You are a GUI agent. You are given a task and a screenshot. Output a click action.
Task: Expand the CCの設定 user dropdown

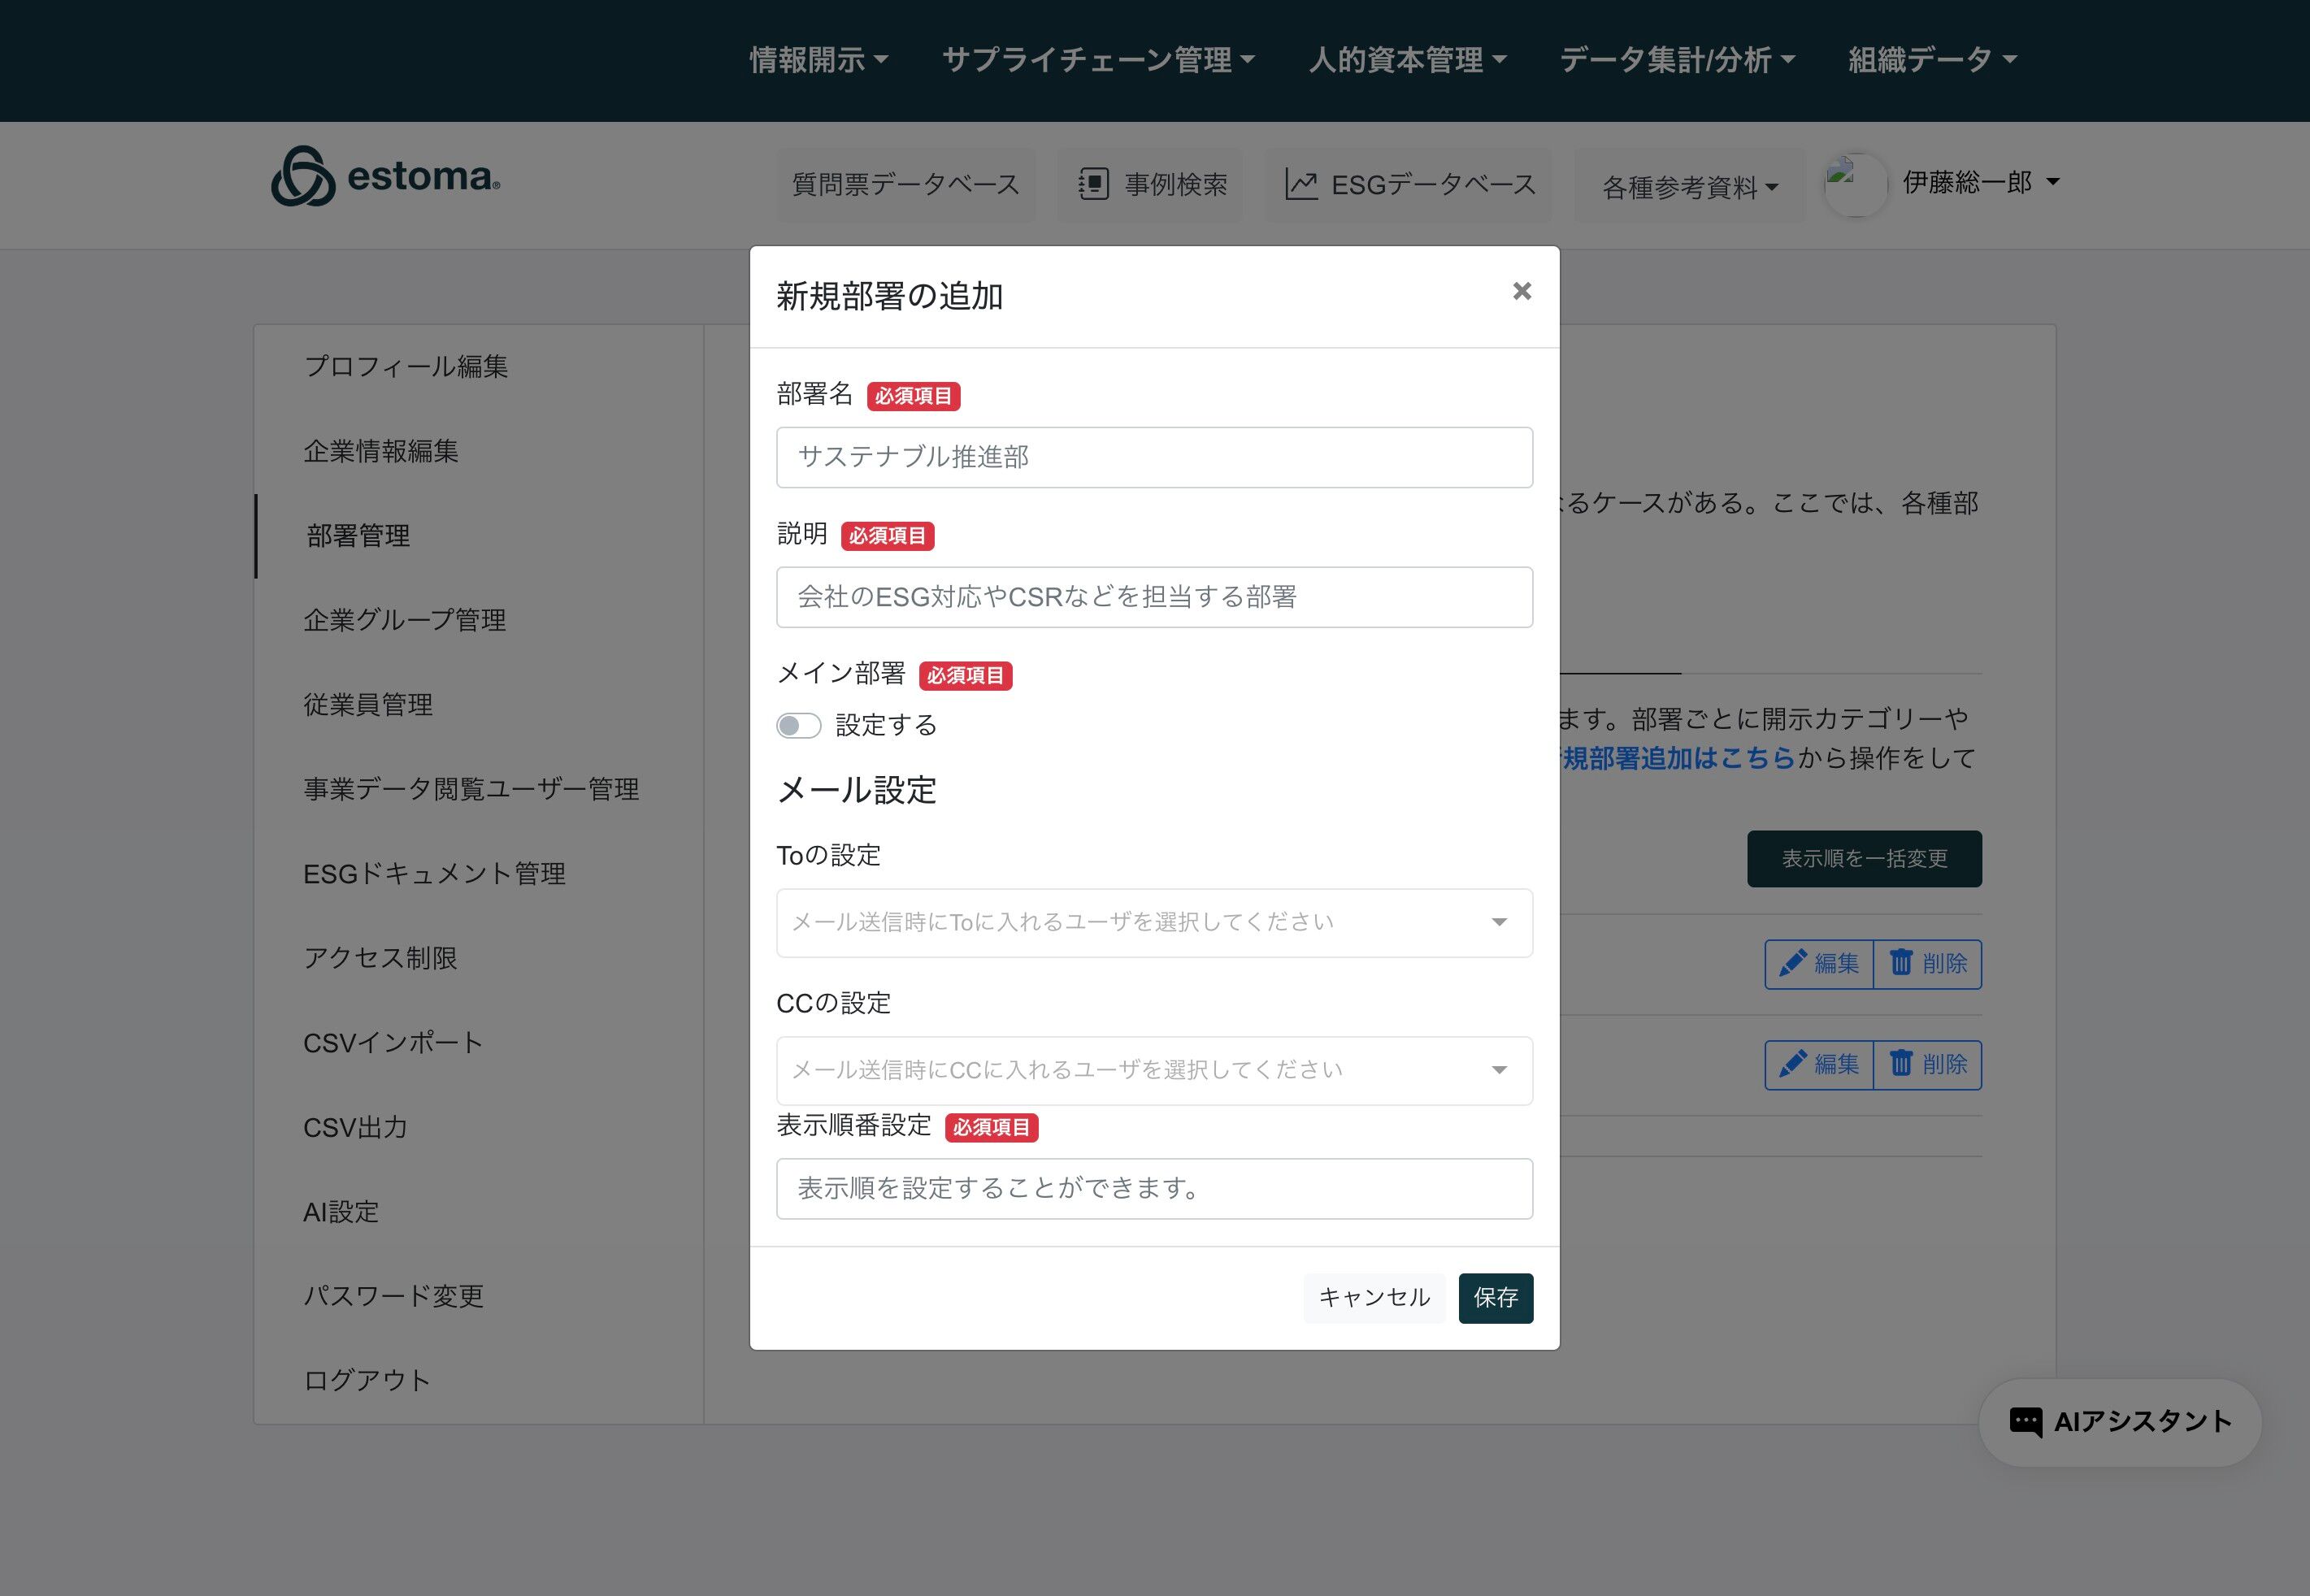pos(1154,1070)
